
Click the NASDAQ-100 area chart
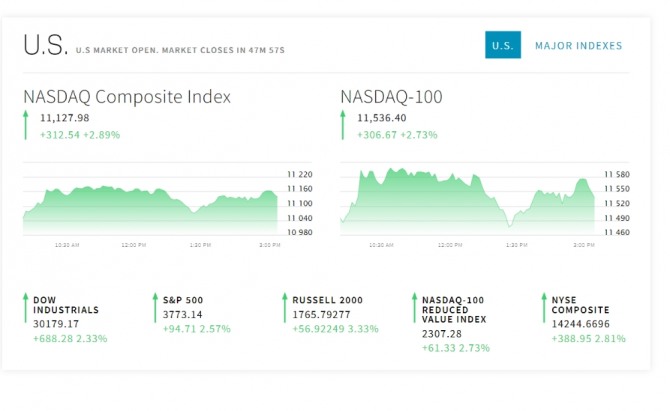click(467, 205)
